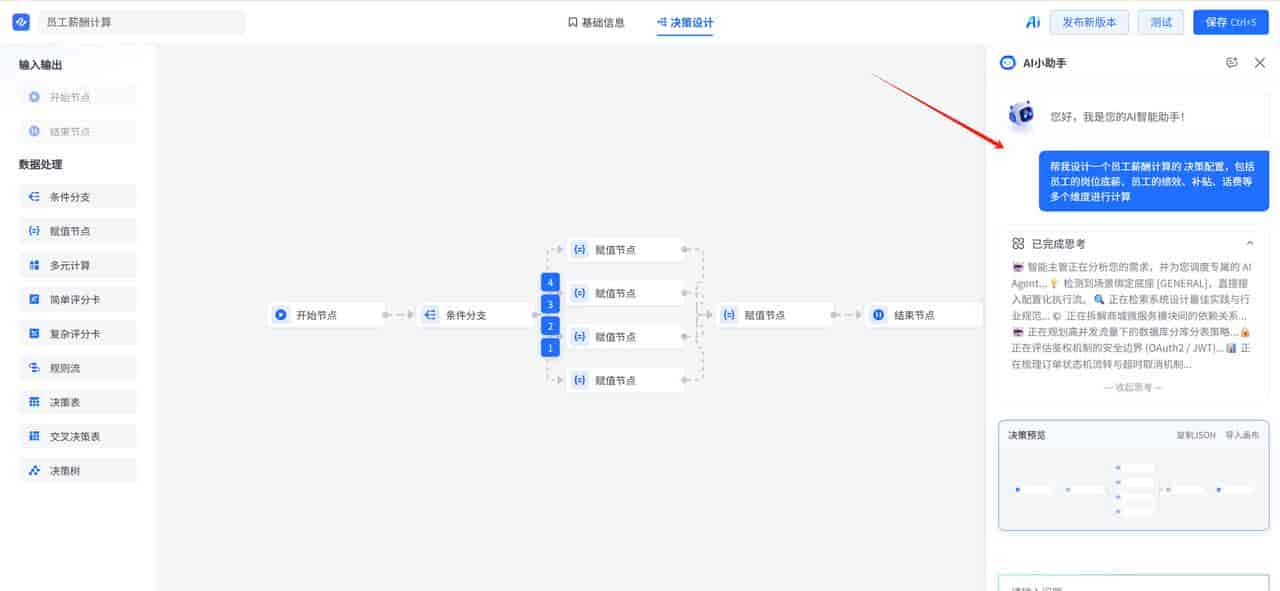1280x591 pixels.
Task: Click the grid icon beside 已完成思考
Action: (1018, 243)
